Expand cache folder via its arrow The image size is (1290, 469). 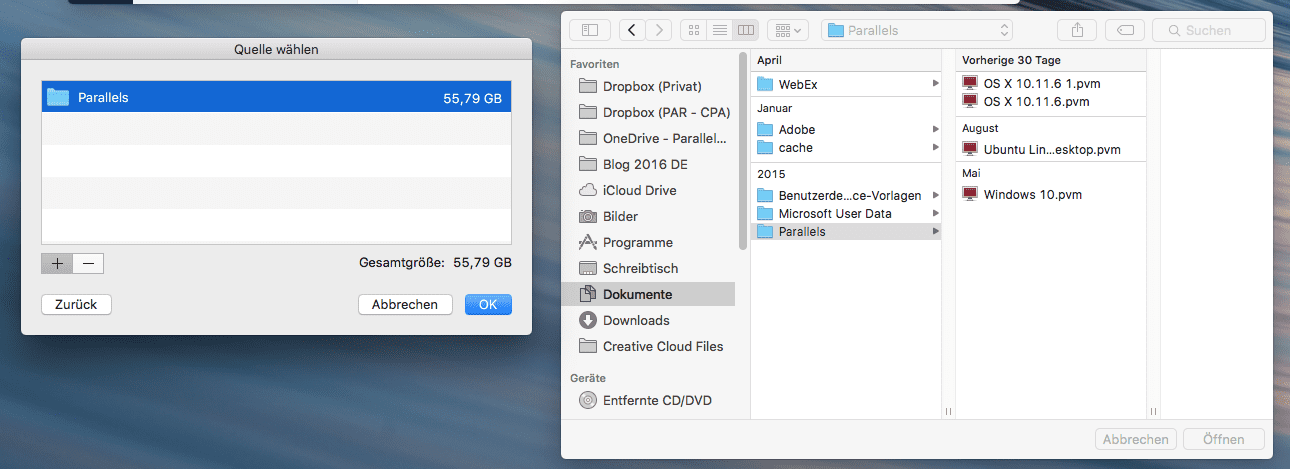(x=935, y=147)
